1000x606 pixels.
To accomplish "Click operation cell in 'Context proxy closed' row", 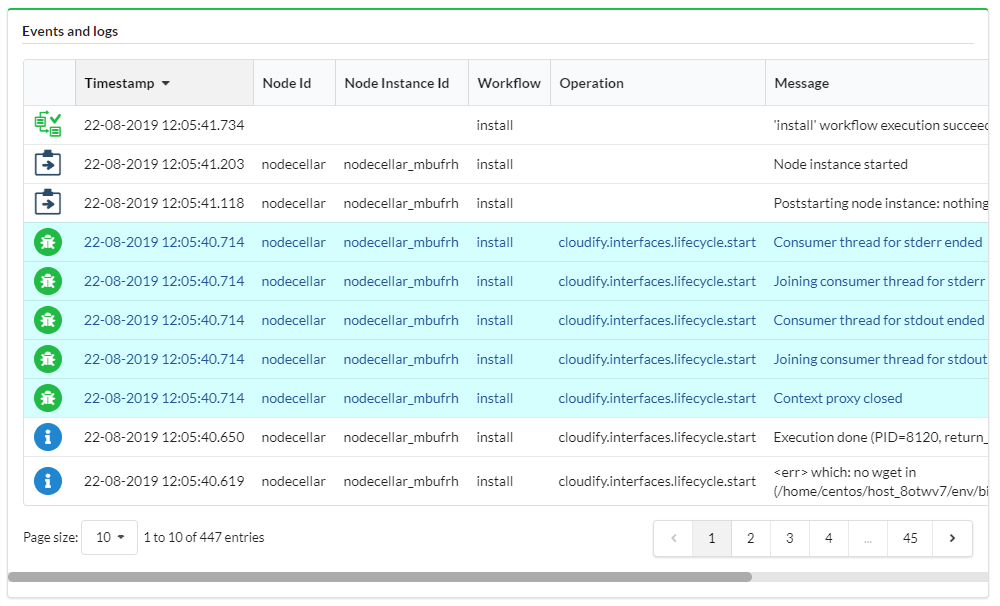I will coord(657,398).
